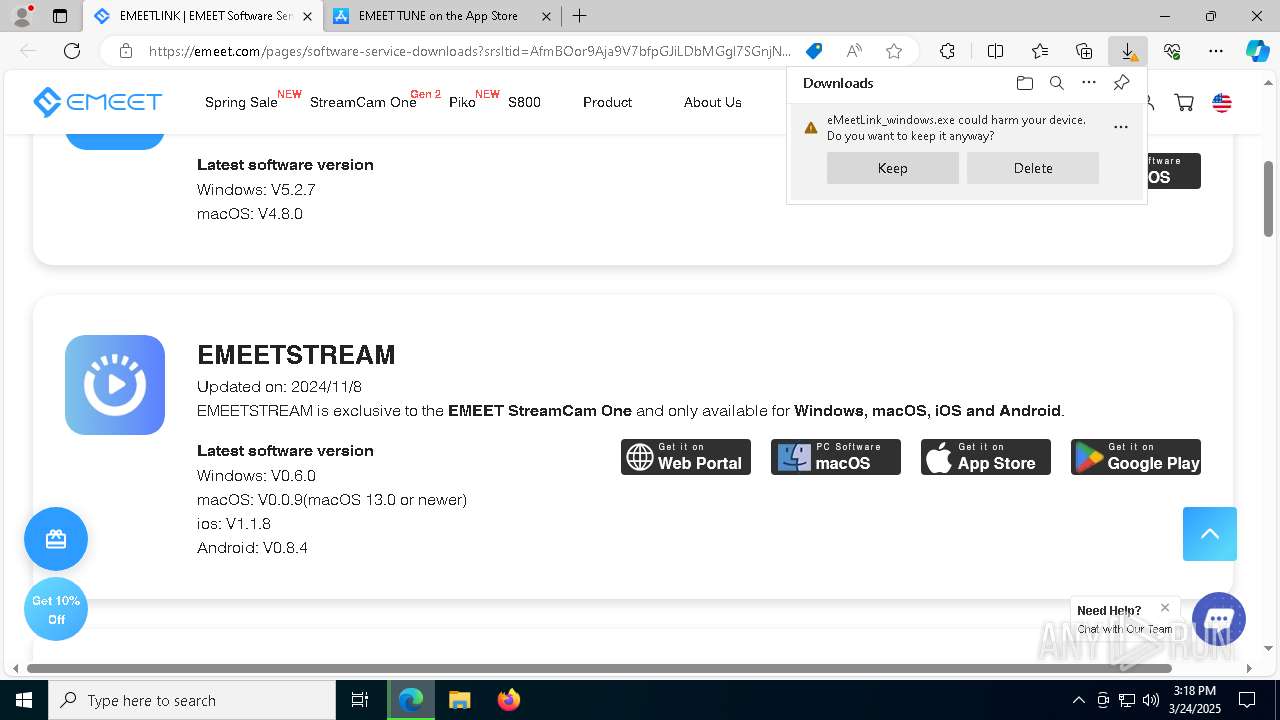This screenshot has height=720, width=1280.
Task: Open Extensions puzzle icon
Action: (947, 51)
